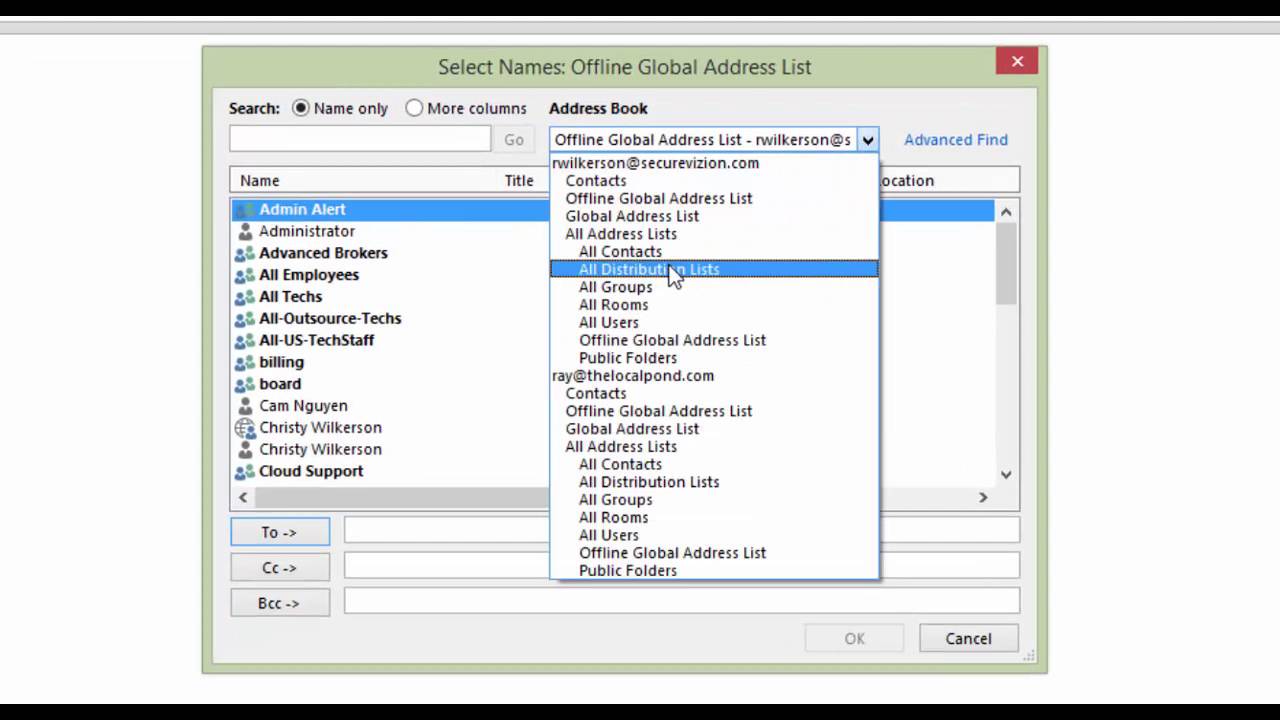Choose All Distribution Lists under ray@thelocalpond.com

648,482
